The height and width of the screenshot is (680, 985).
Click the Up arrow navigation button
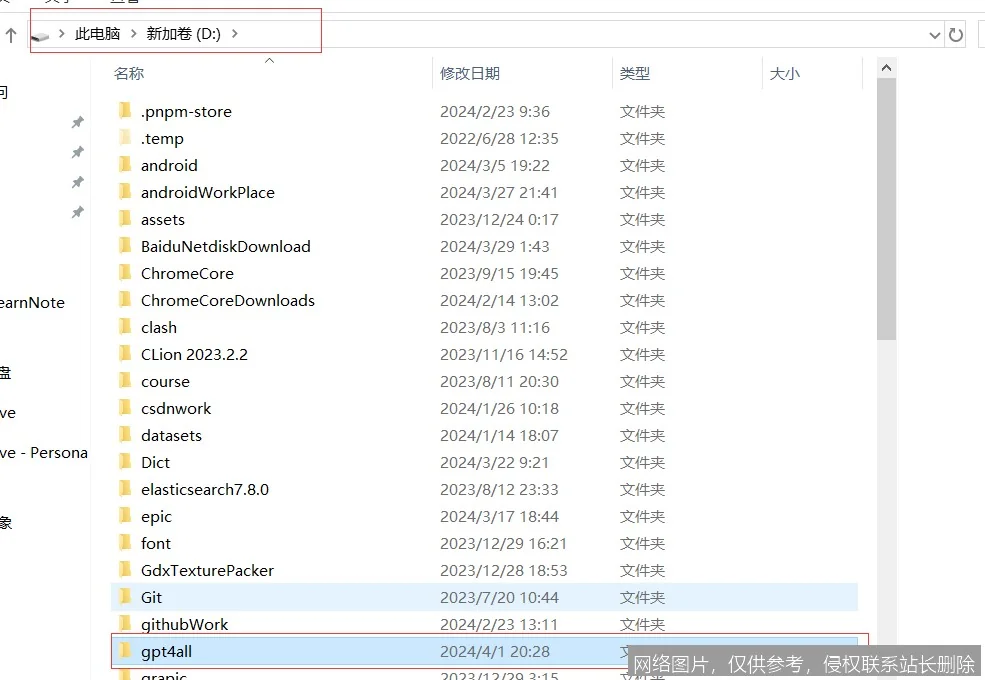(11, 35)
